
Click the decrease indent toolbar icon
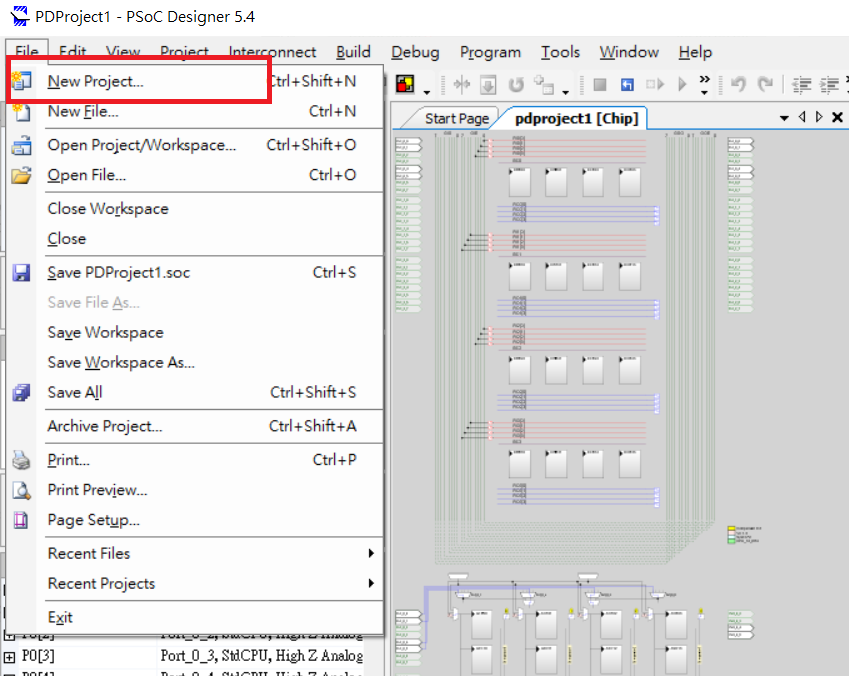click(802, 84)
